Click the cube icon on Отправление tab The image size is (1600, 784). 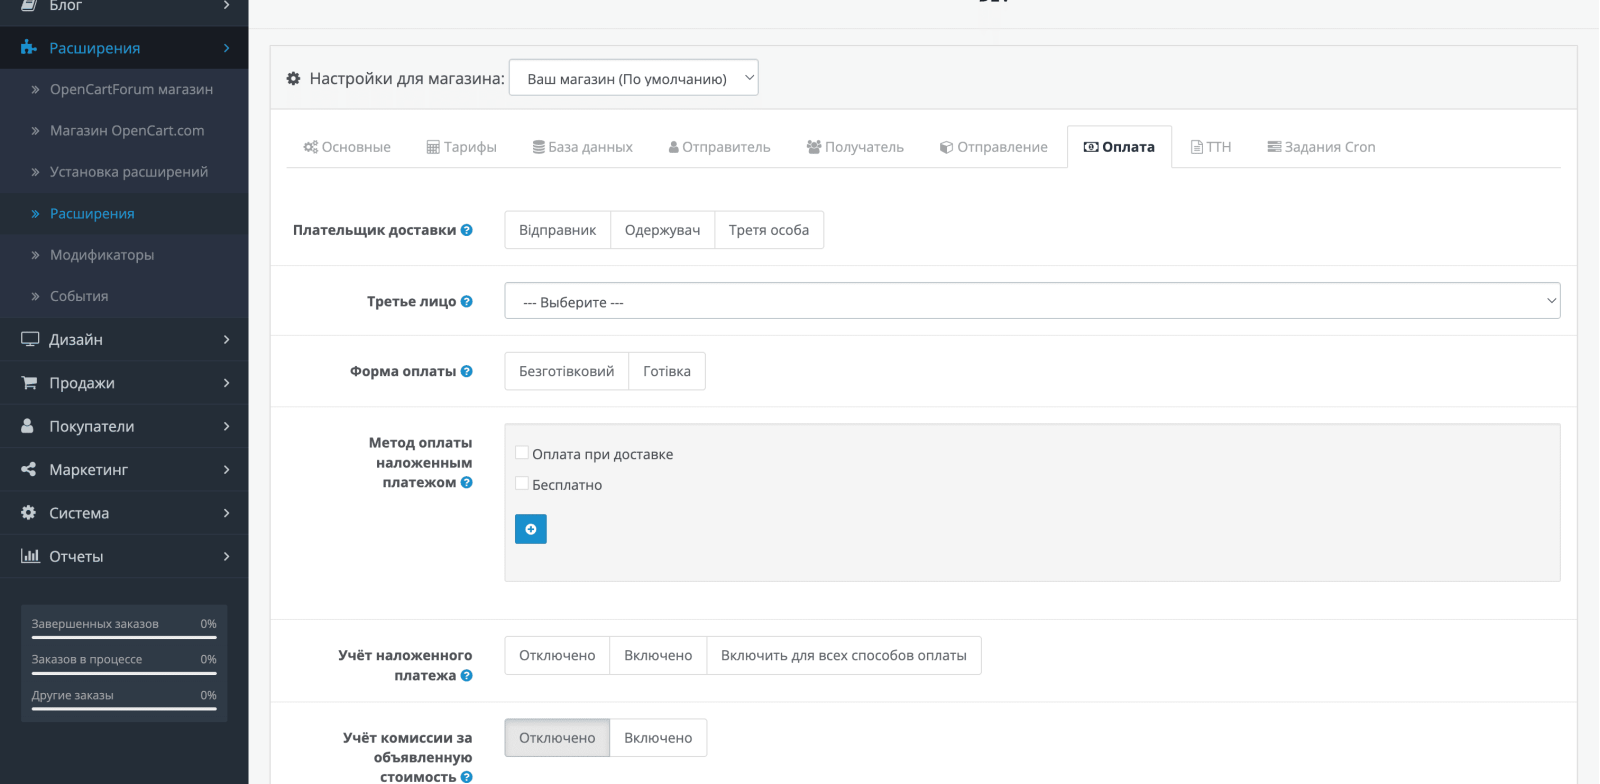coord(946,147)
